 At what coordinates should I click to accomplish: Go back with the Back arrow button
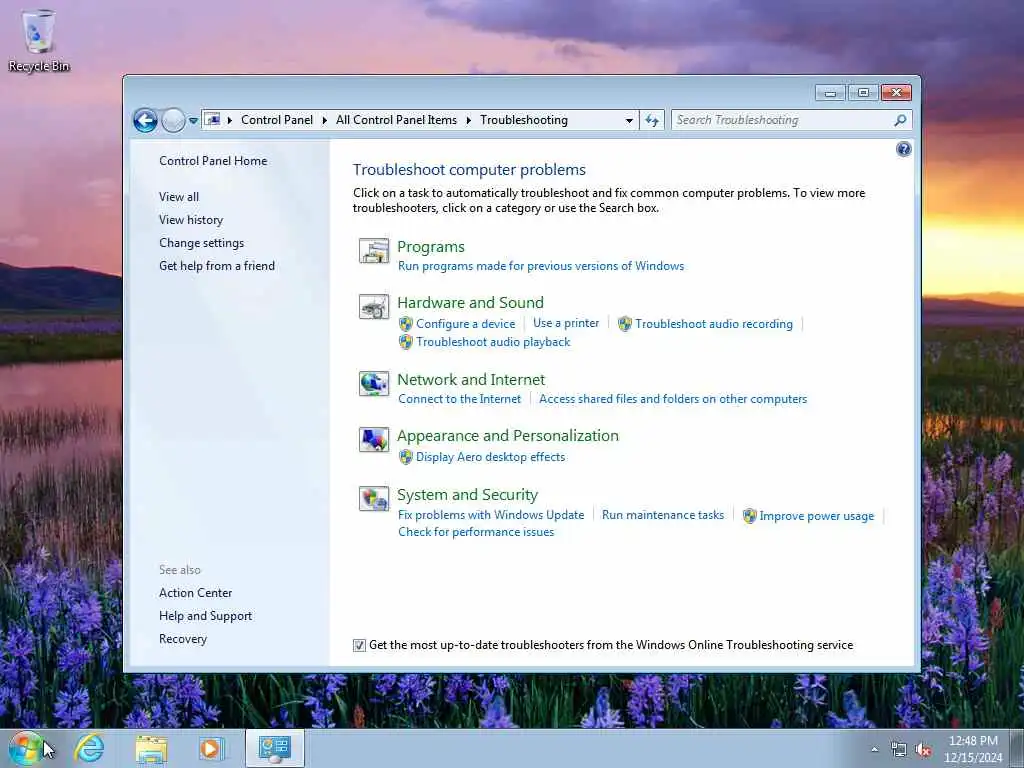[x=145, y=120]
